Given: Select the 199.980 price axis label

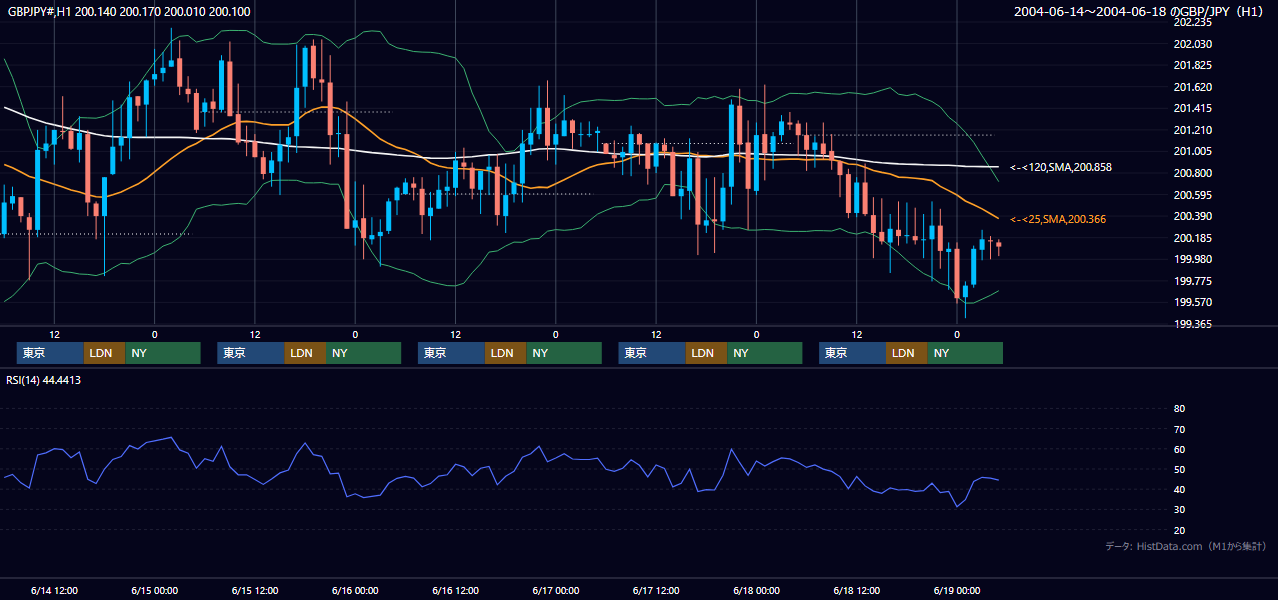Looking at the screenshot, I should point(1192,259).
